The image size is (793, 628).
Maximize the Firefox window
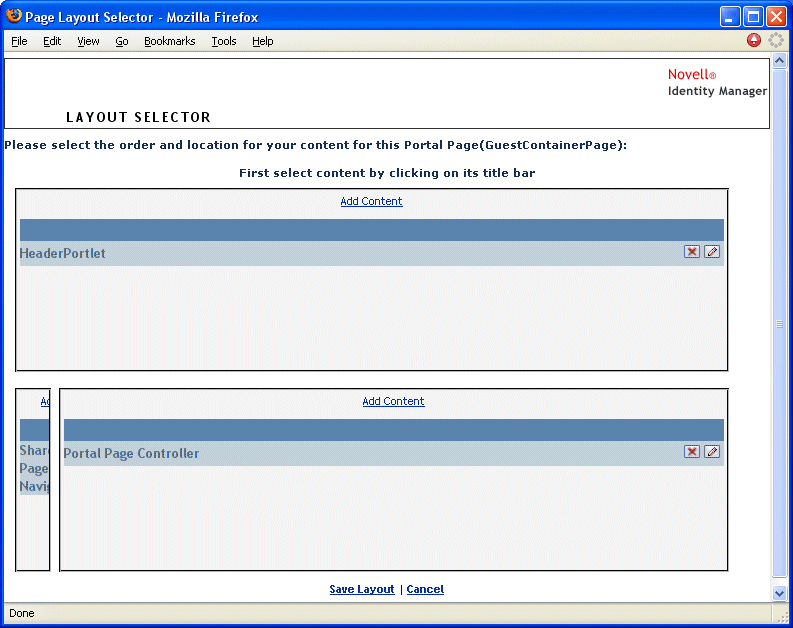click(x=753, y=17)
